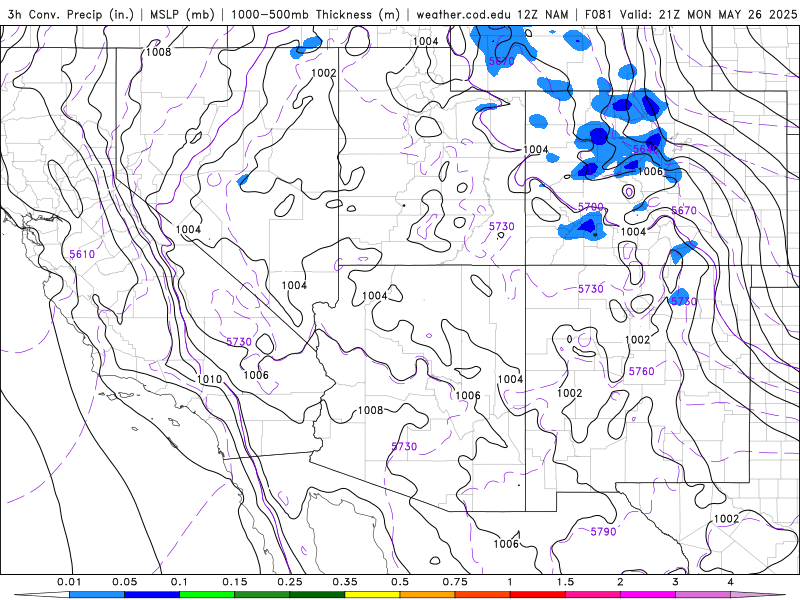Click the purple 5700 thickness label
This screenshot has width=800, height=600.
(591, 207)
